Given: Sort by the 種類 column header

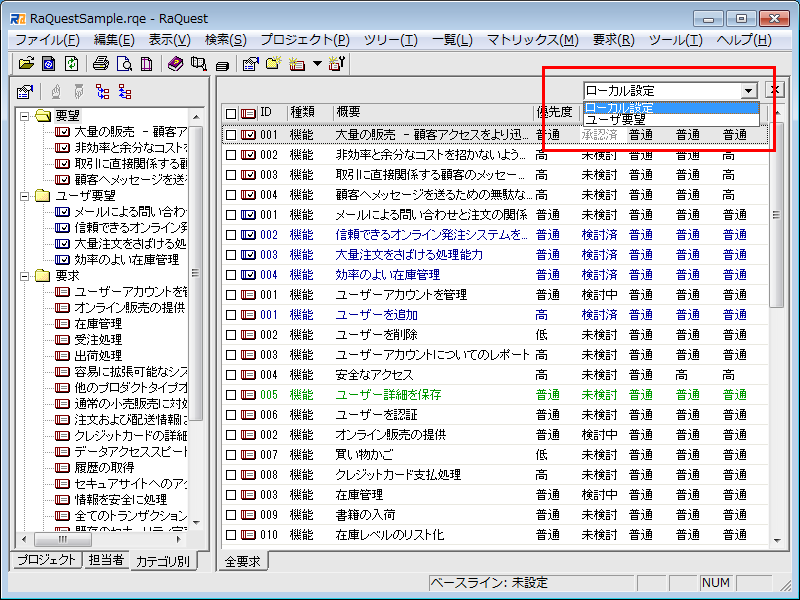Looking at the screenshot, I should tap(309, 112).
